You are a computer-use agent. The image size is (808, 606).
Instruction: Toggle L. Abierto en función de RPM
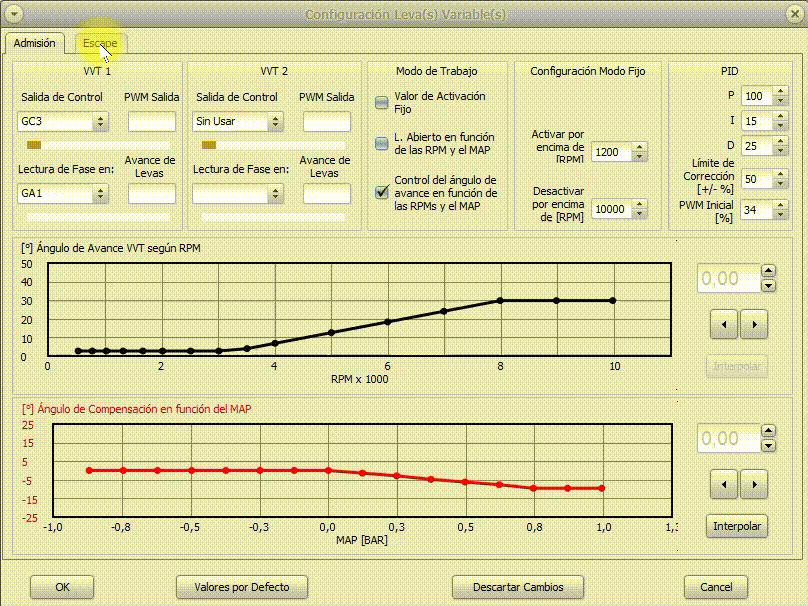(382, 144)
